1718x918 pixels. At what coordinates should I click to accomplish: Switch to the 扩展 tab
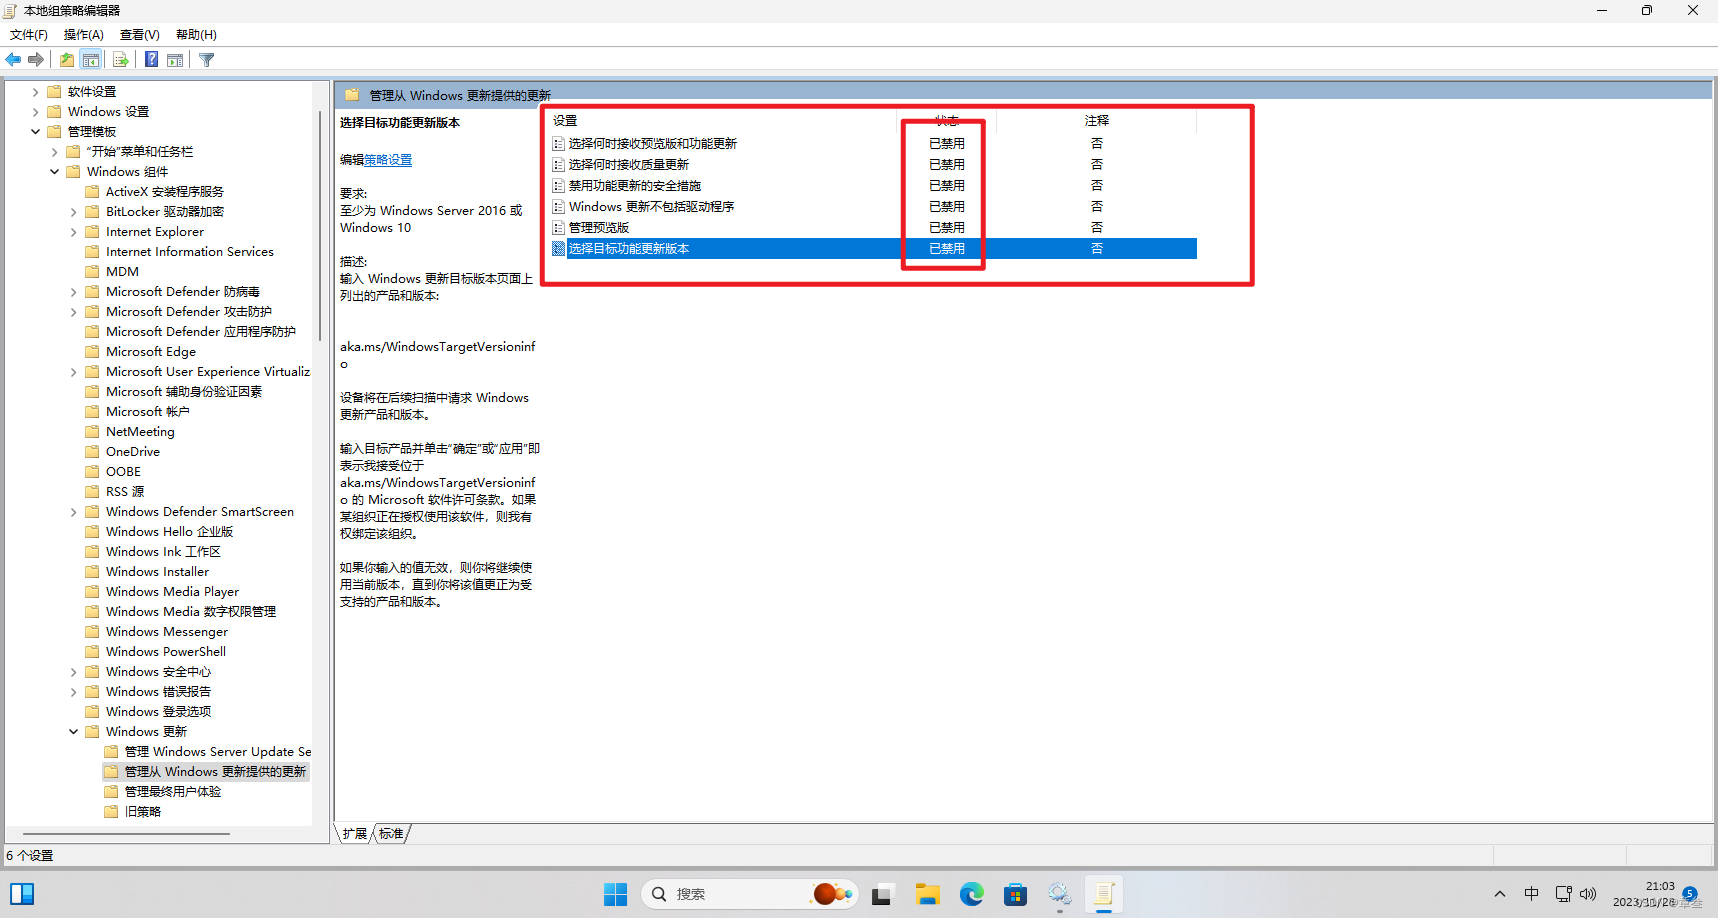(x=355, y=834)
